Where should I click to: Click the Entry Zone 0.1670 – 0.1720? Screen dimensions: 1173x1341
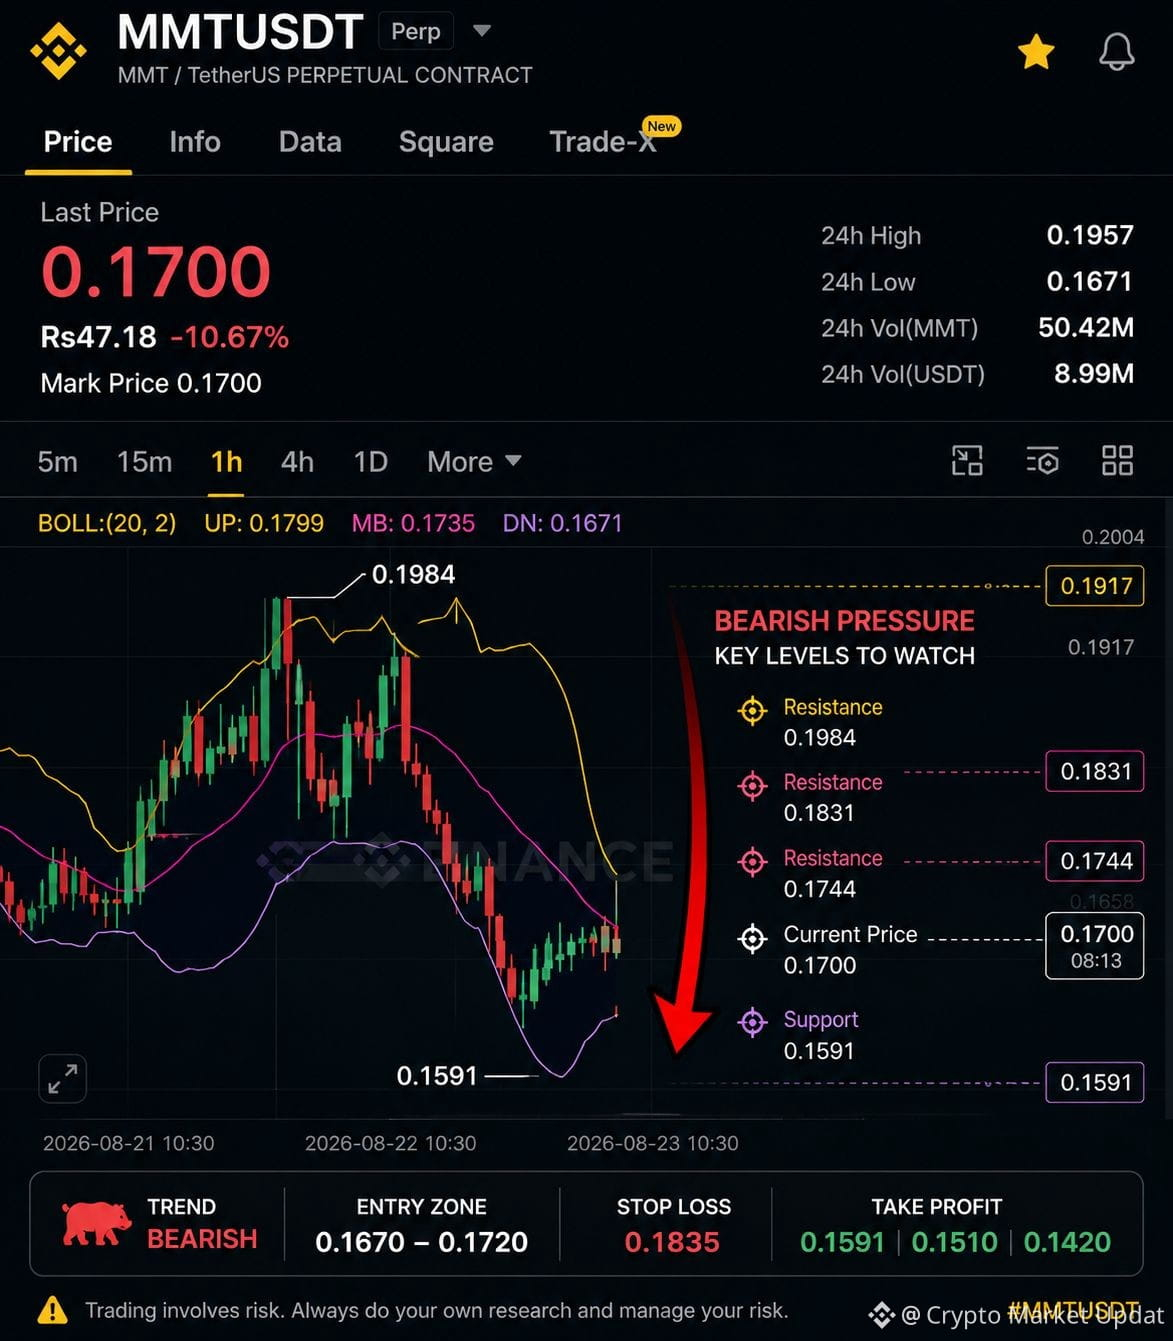421,1242
